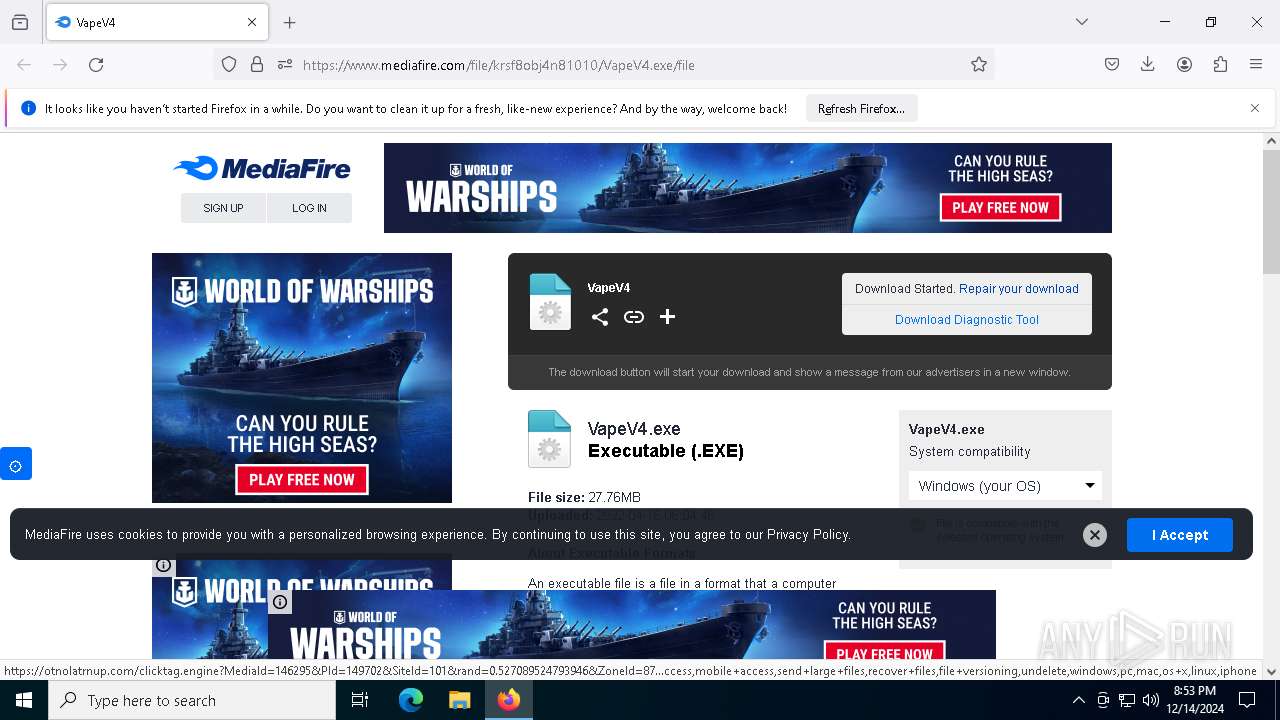Open Firefox downloads panel

pos(1148,65)
